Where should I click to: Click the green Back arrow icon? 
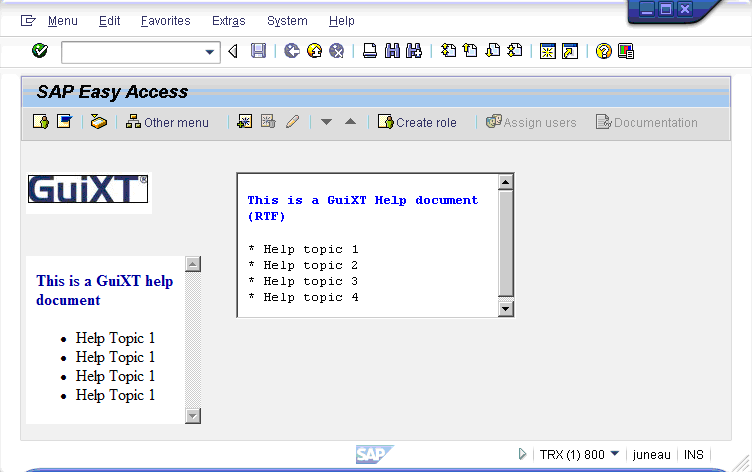click(292, 51)
